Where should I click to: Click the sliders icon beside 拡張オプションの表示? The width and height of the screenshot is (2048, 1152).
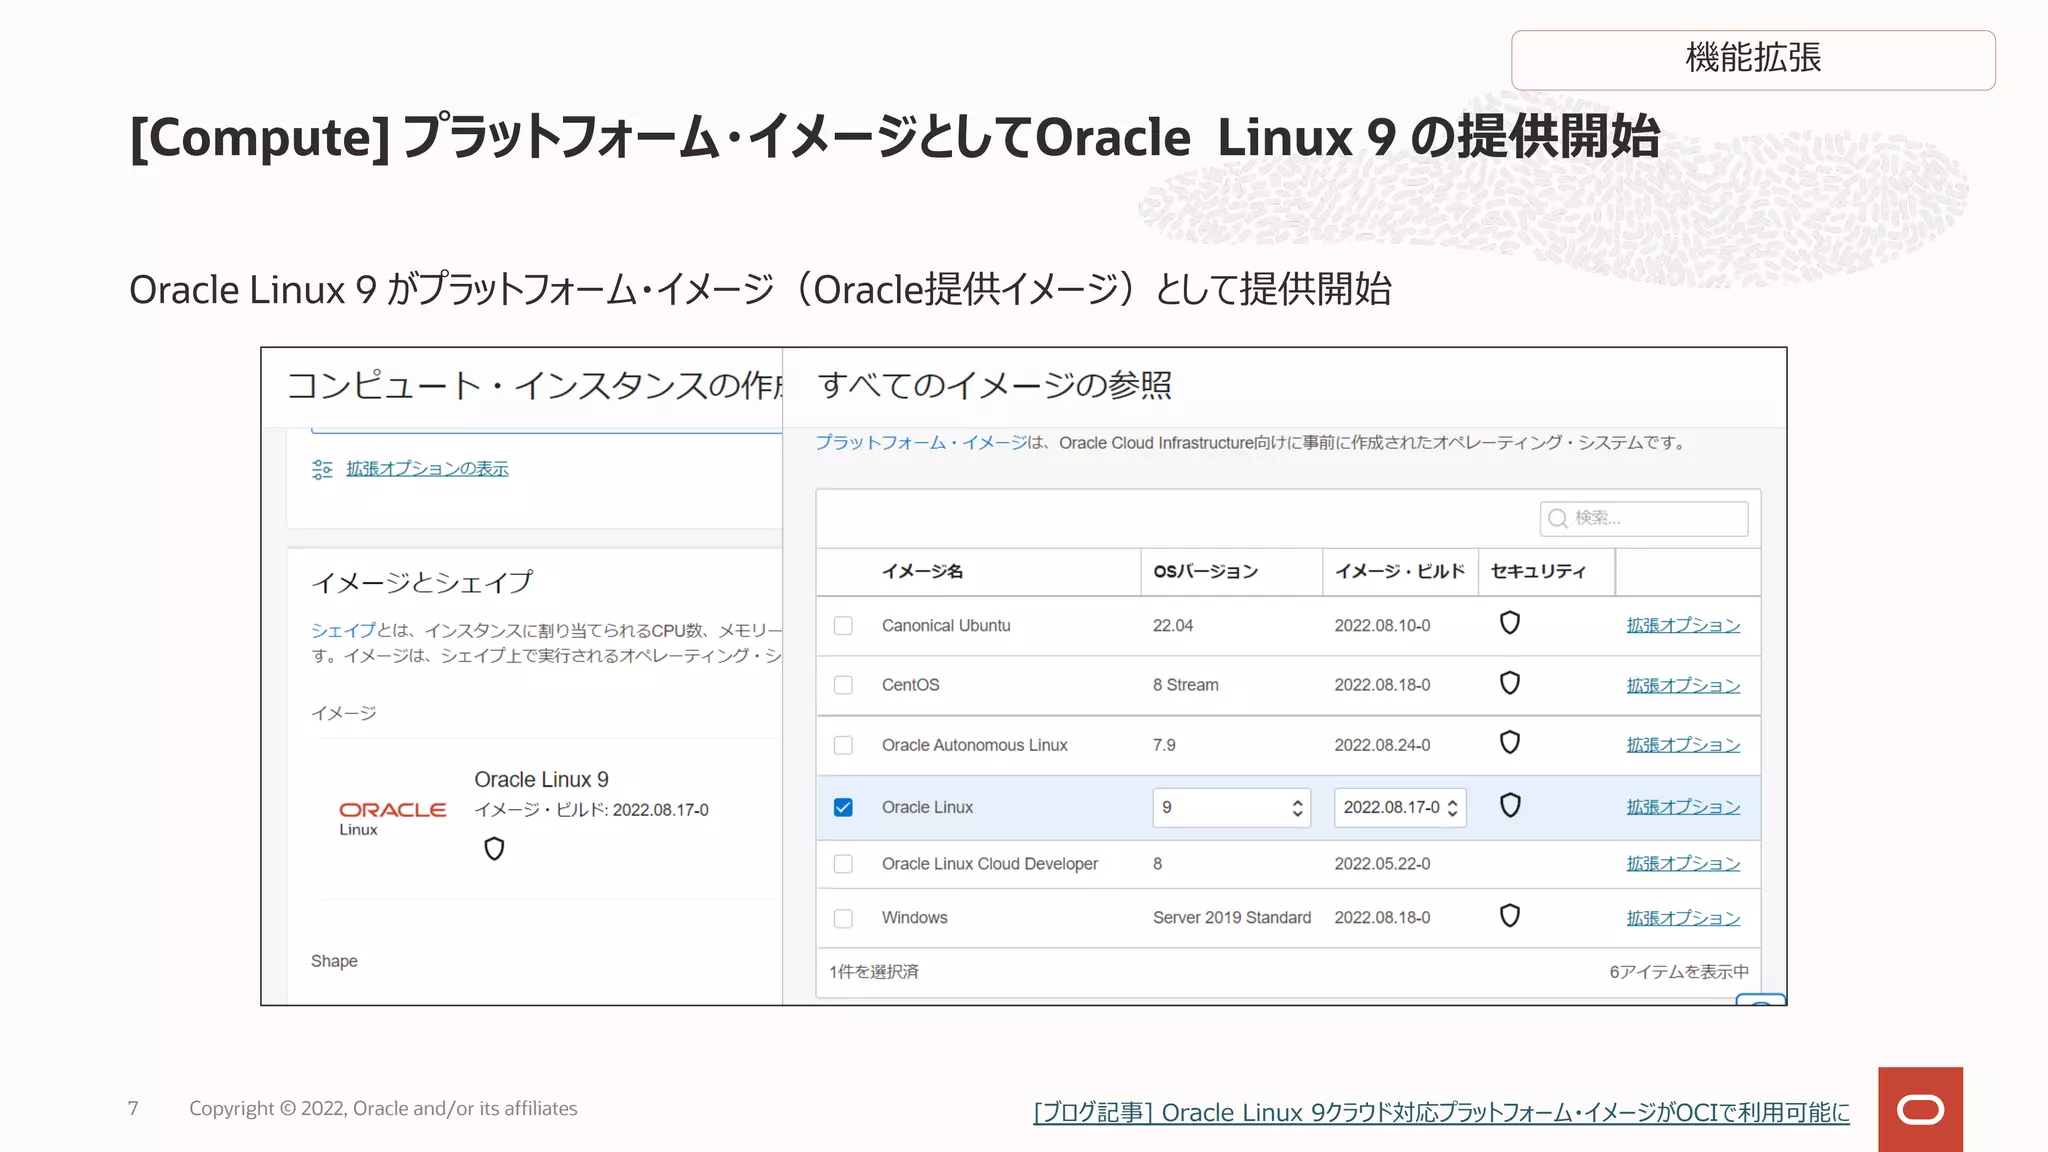coord(322,469)
